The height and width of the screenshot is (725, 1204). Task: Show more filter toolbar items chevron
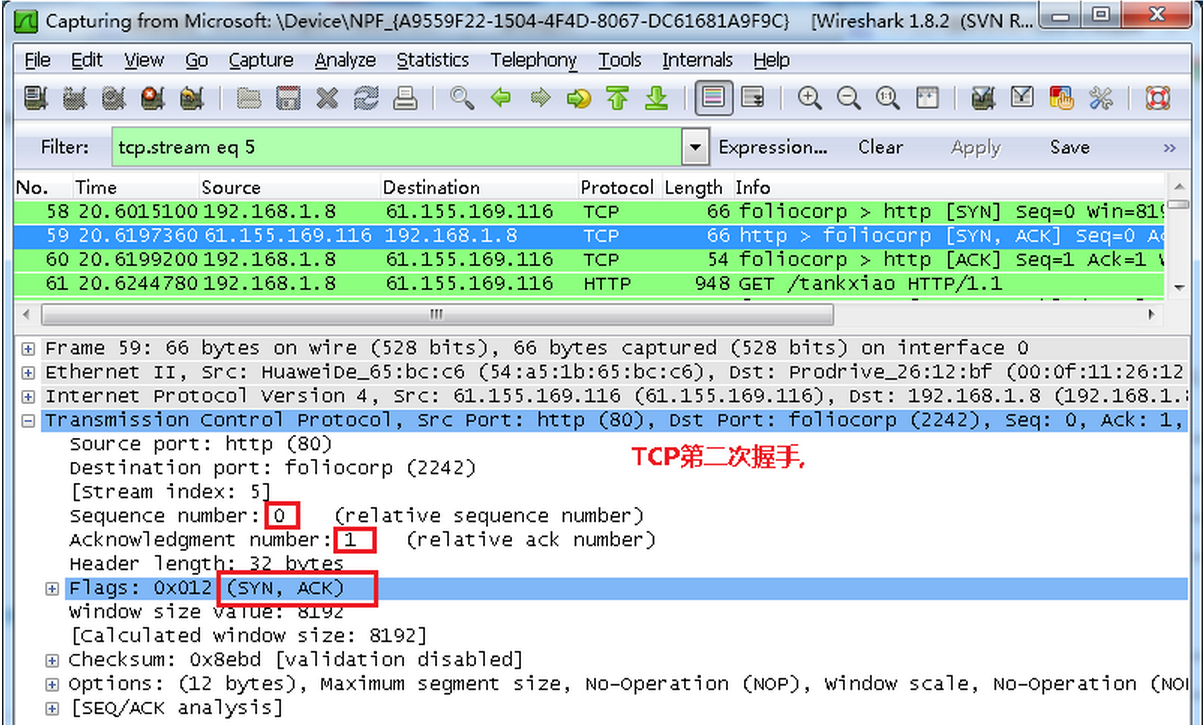pos(1169,147)
